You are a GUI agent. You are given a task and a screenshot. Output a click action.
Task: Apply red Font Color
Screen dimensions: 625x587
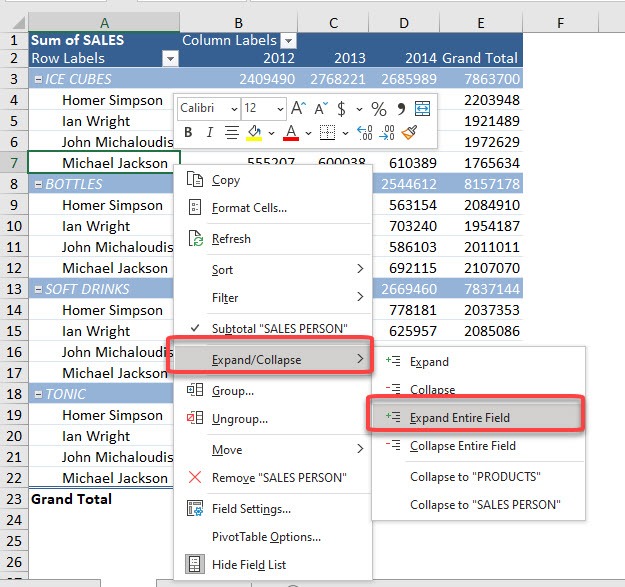291,133
